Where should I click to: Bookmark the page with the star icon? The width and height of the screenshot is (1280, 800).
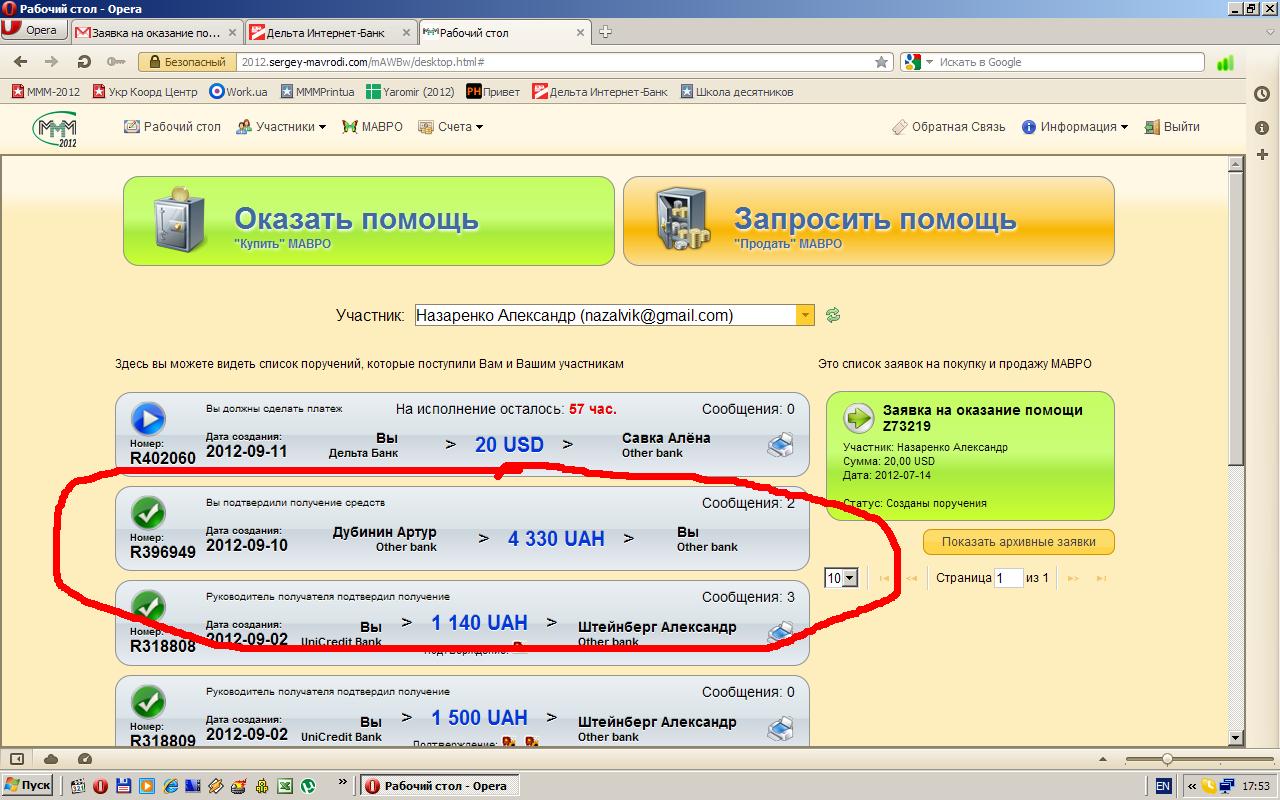[881, 62]
